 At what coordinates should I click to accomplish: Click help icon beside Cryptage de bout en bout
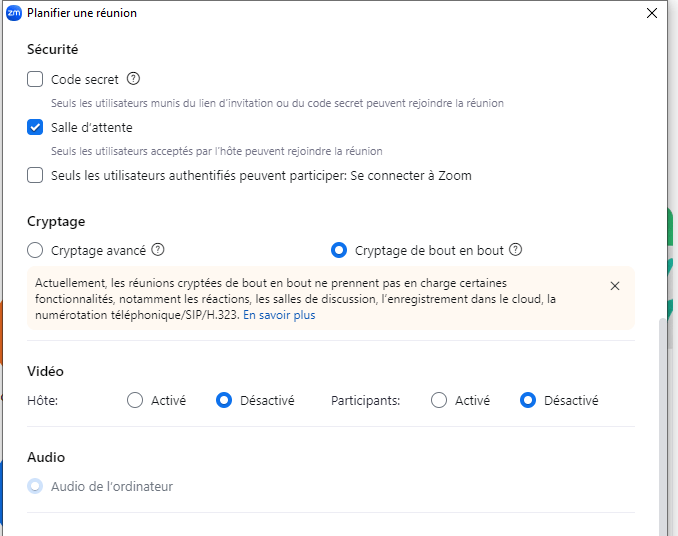click(x=515, y=250)
